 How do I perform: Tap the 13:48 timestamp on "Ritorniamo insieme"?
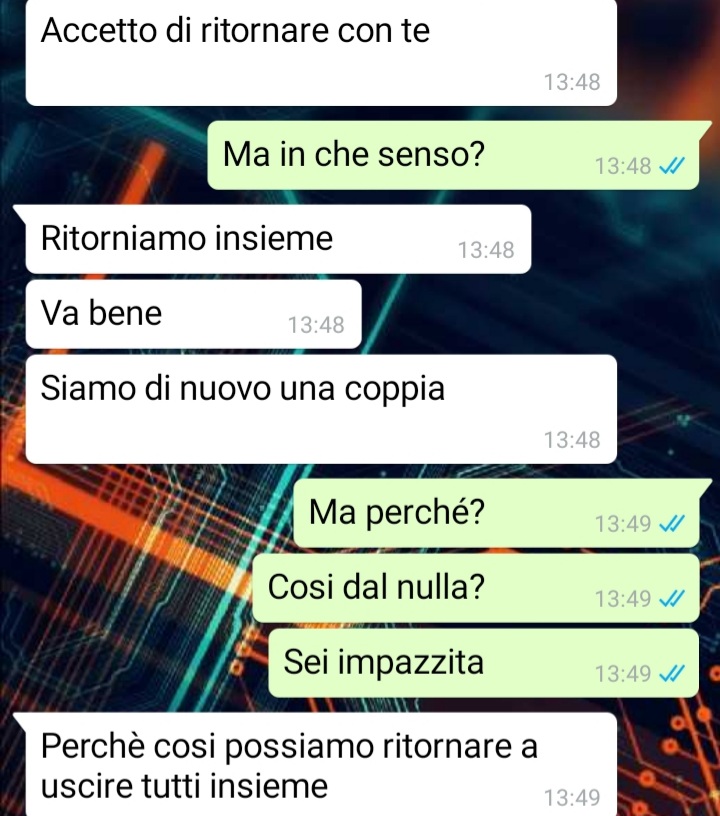click(486, 250)
